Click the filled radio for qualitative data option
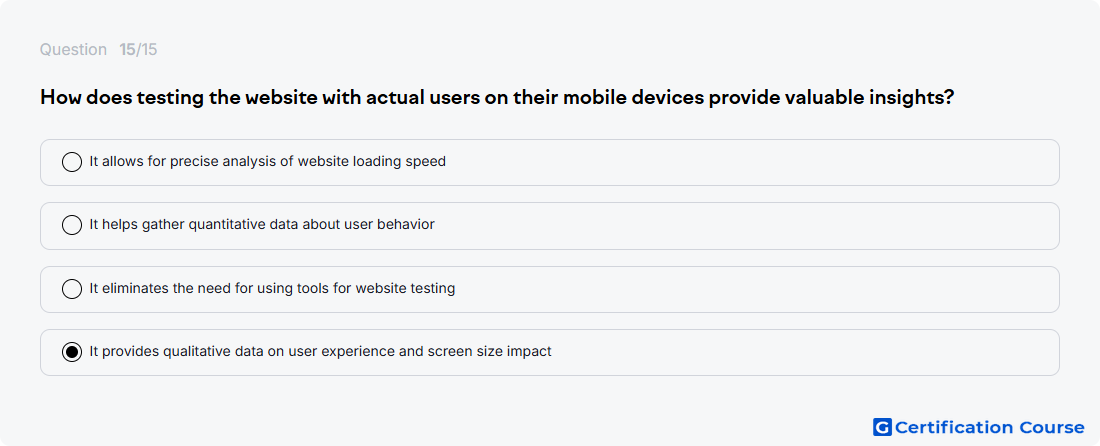 pos(72,352)
